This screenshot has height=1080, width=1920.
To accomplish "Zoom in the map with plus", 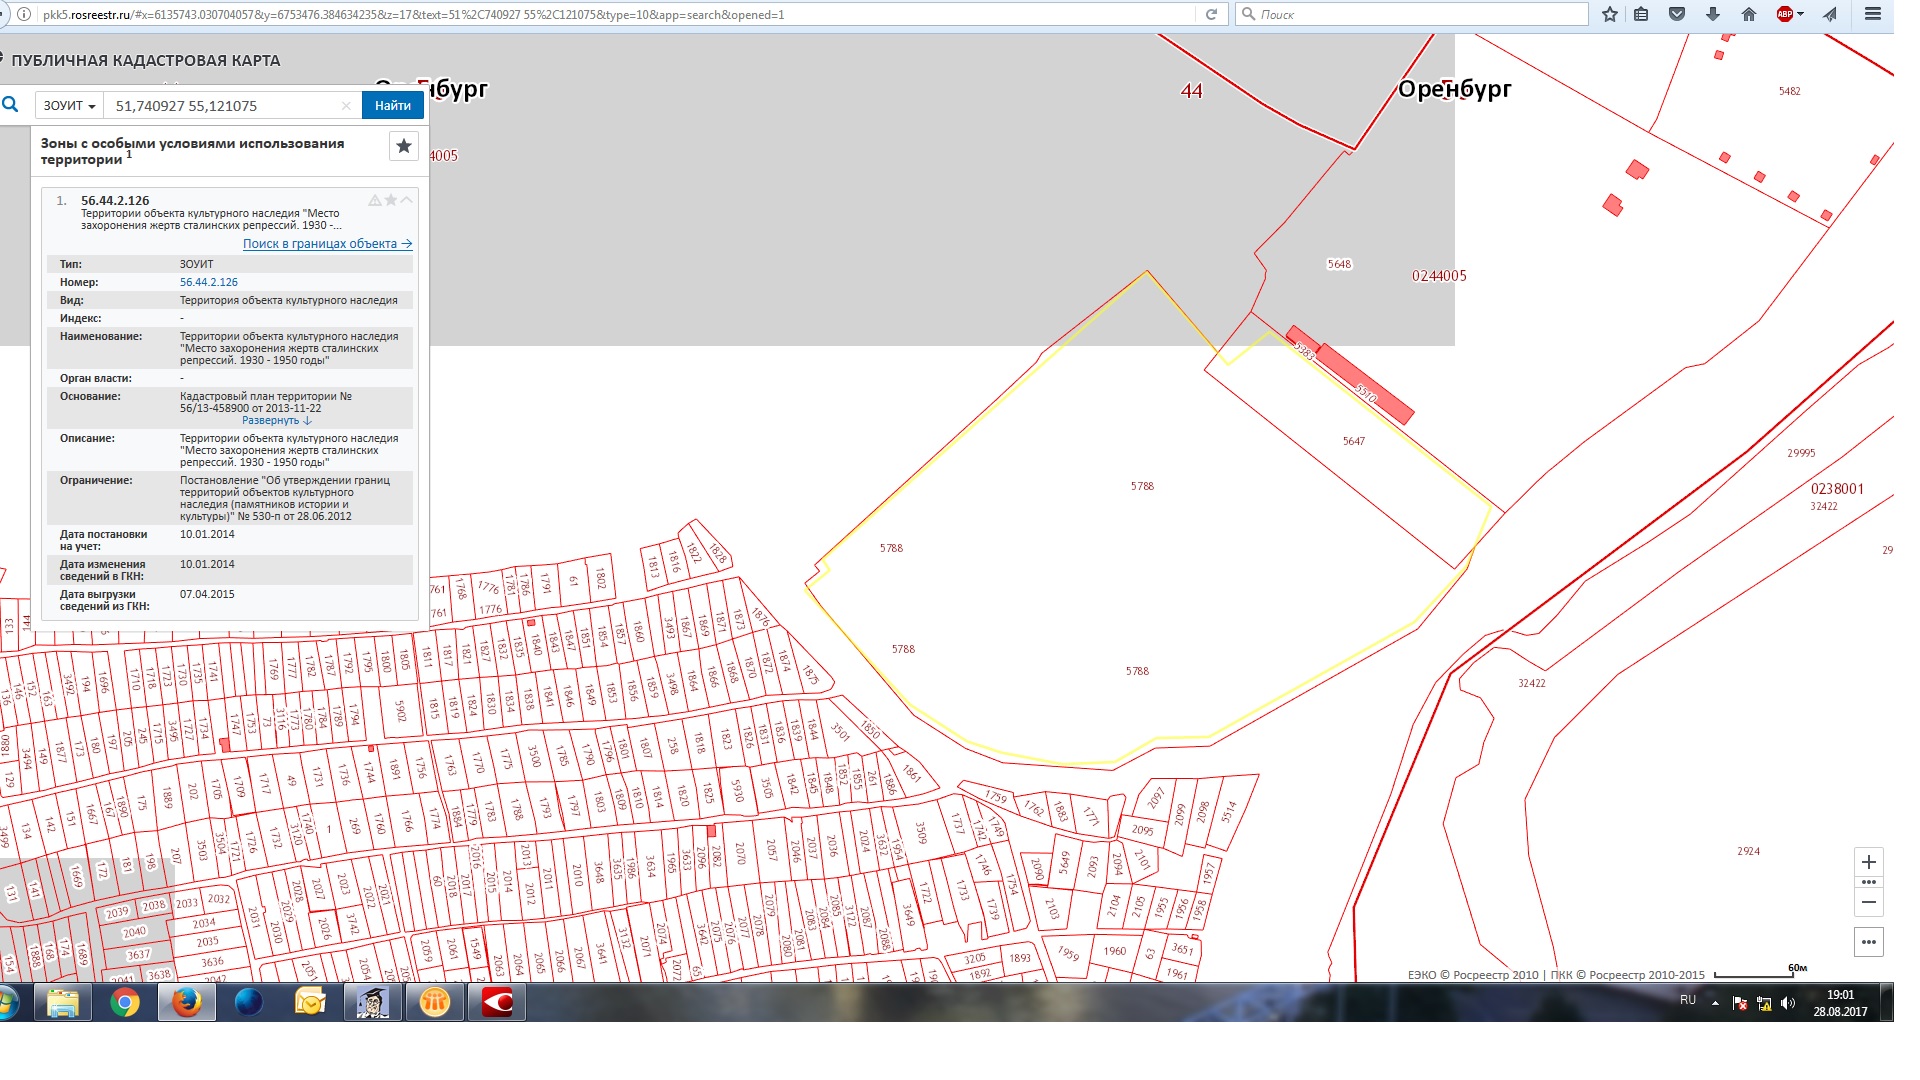I will click(1868, 862).
